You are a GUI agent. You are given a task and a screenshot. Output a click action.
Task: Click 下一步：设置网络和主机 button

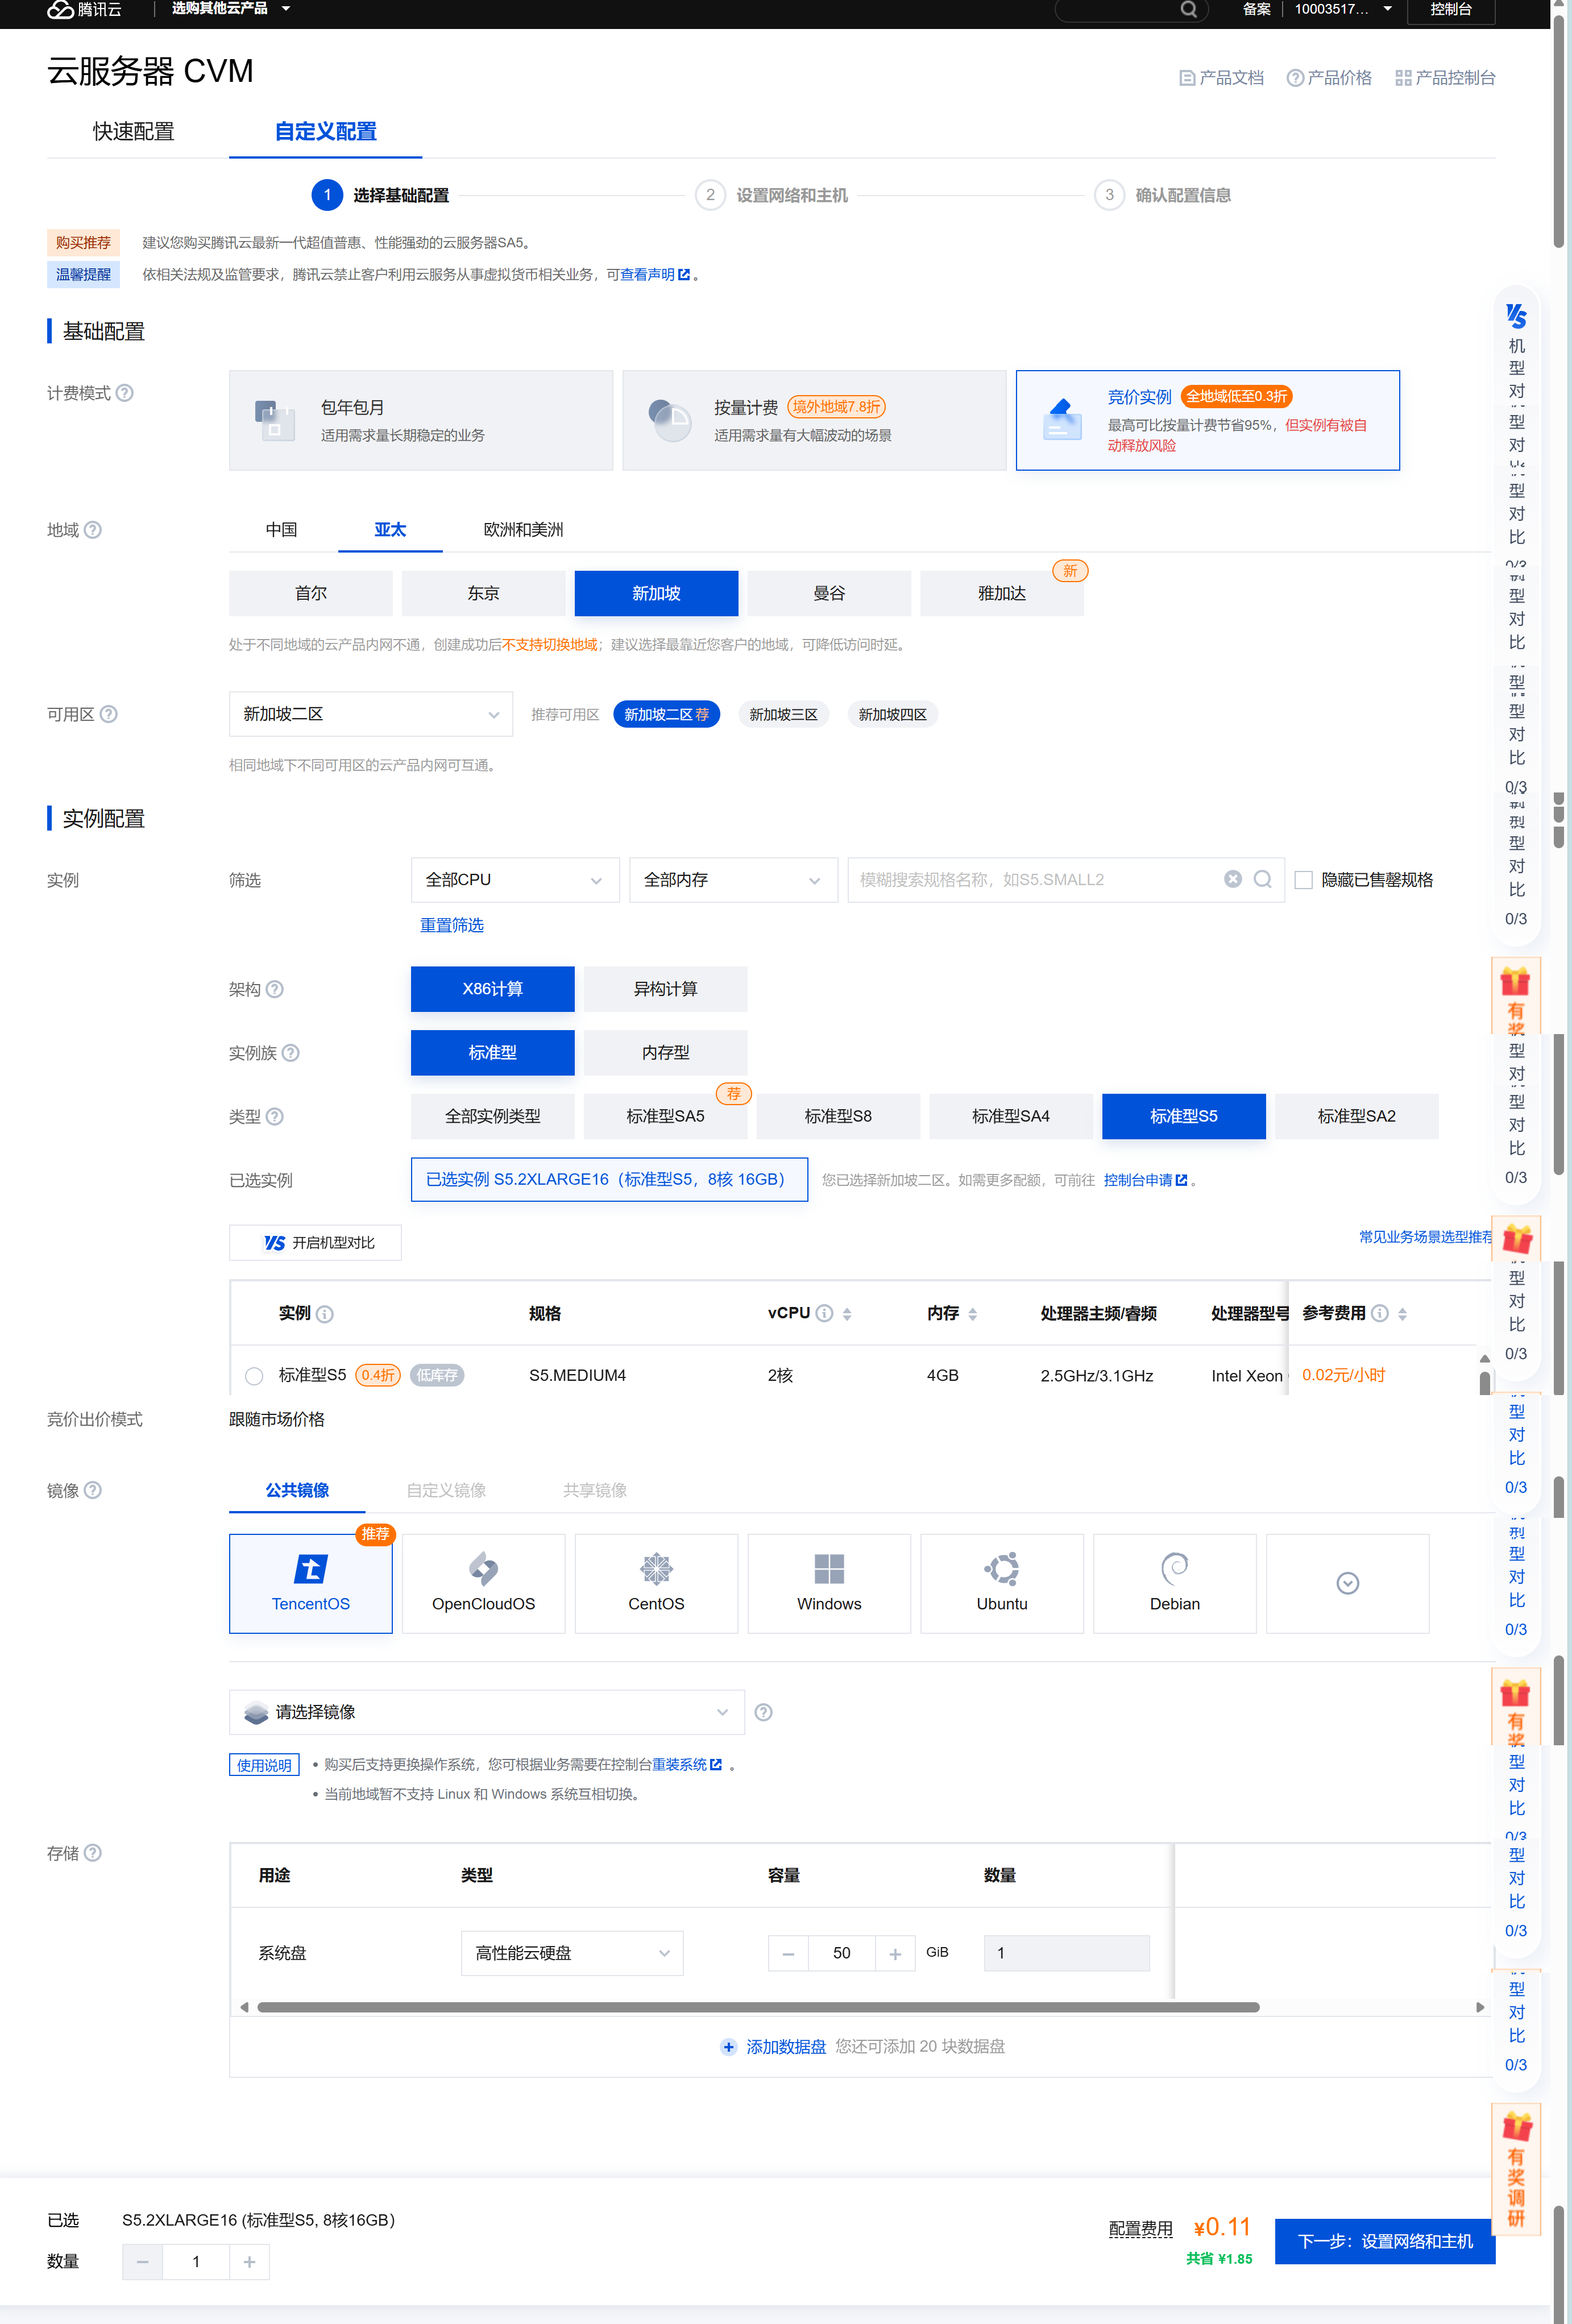click(1384, 2241)
